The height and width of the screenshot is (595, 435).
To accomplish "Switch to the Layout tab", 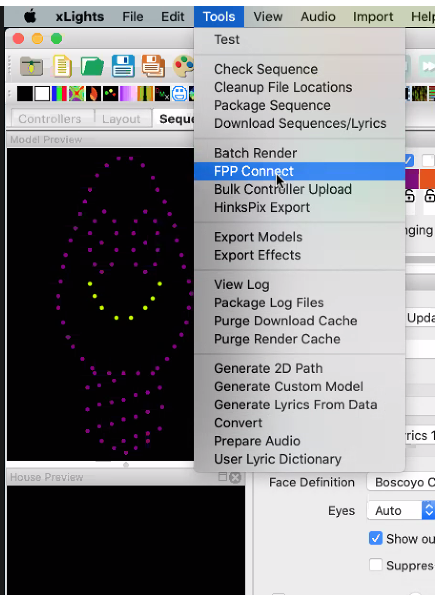I will pos(121,119).
